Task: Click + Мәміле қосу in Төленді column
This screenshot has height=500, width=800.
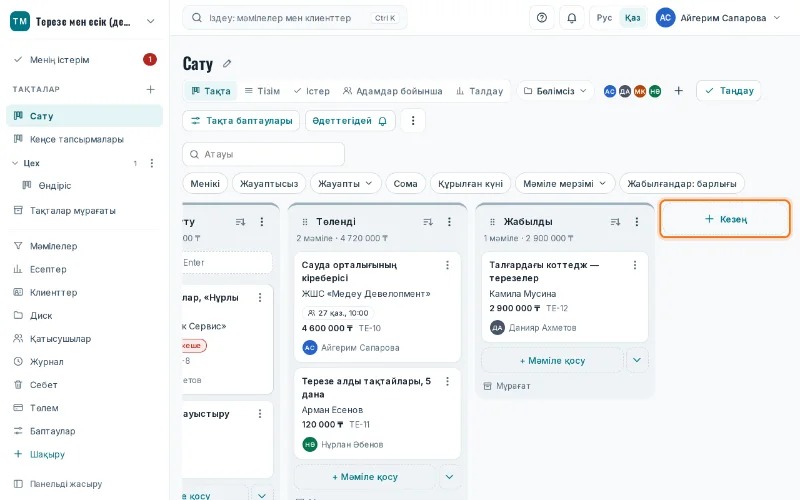Action: [x=365, y=477]
